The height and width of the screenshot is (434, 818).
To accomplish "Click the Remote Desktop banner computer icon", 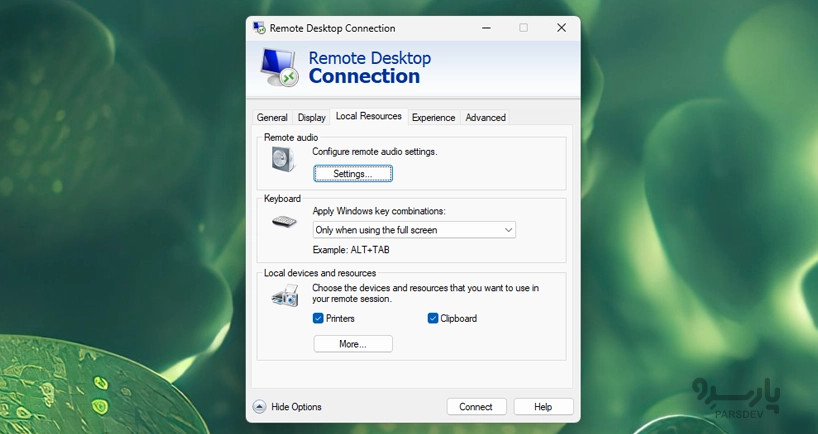I will point(280,67).
